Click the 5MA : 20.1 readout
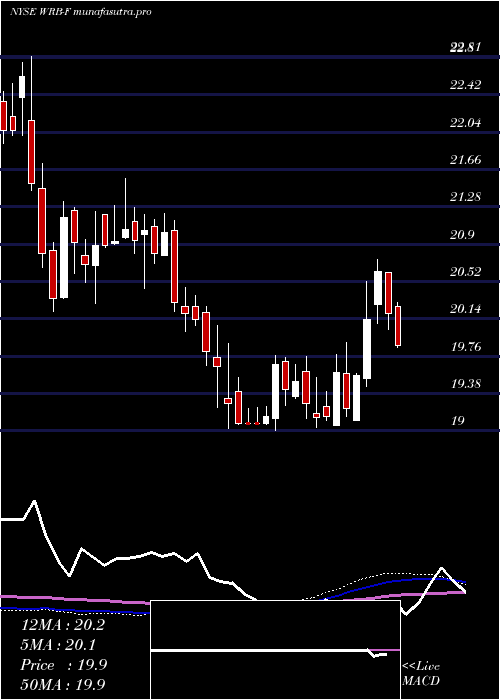 [58, 645]
